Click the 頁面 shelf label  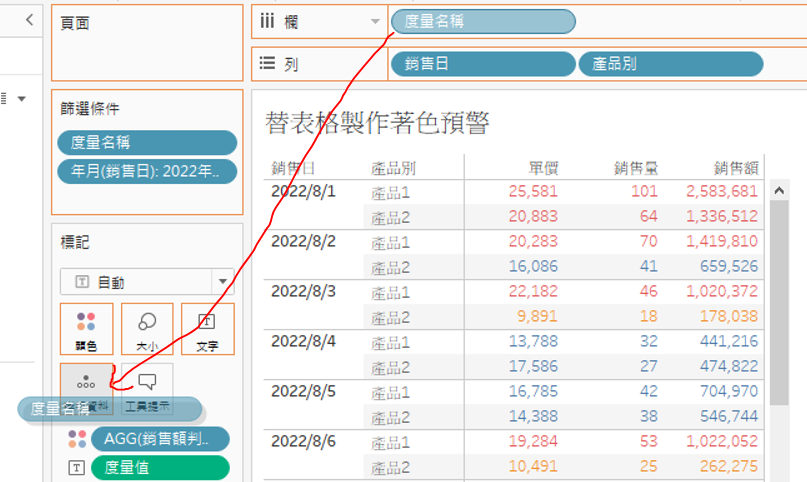pyautogui.click(x=75, y=23)
